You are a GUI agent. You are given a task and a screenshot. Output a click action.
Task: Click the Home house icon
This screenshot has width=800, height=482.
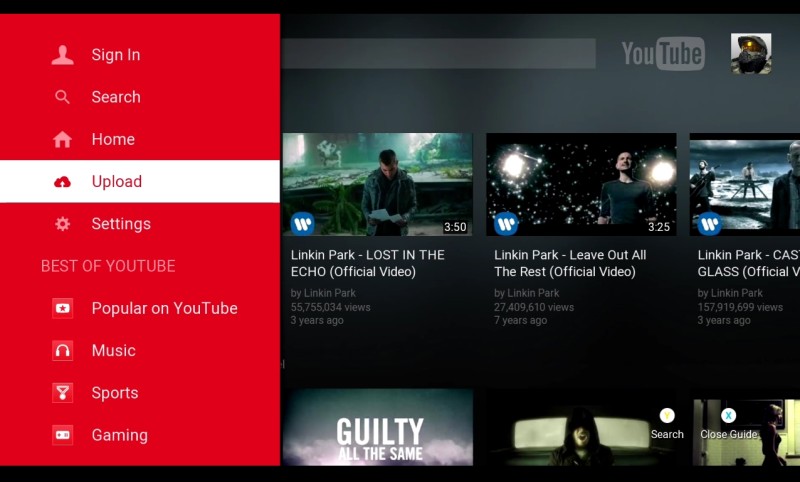[62, 139]
